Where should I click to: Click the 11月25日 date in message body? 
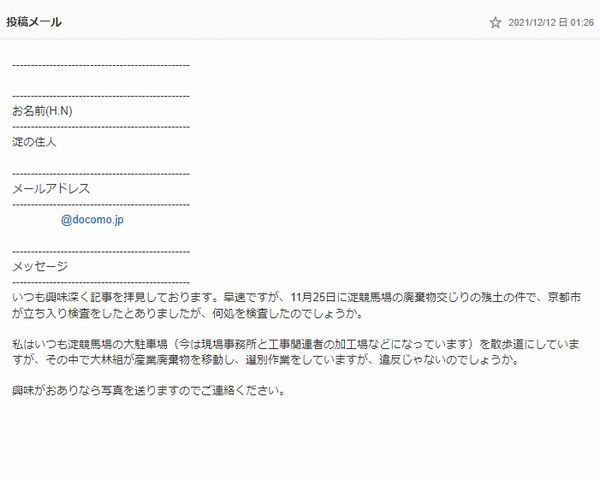click(x=313, y=297)
